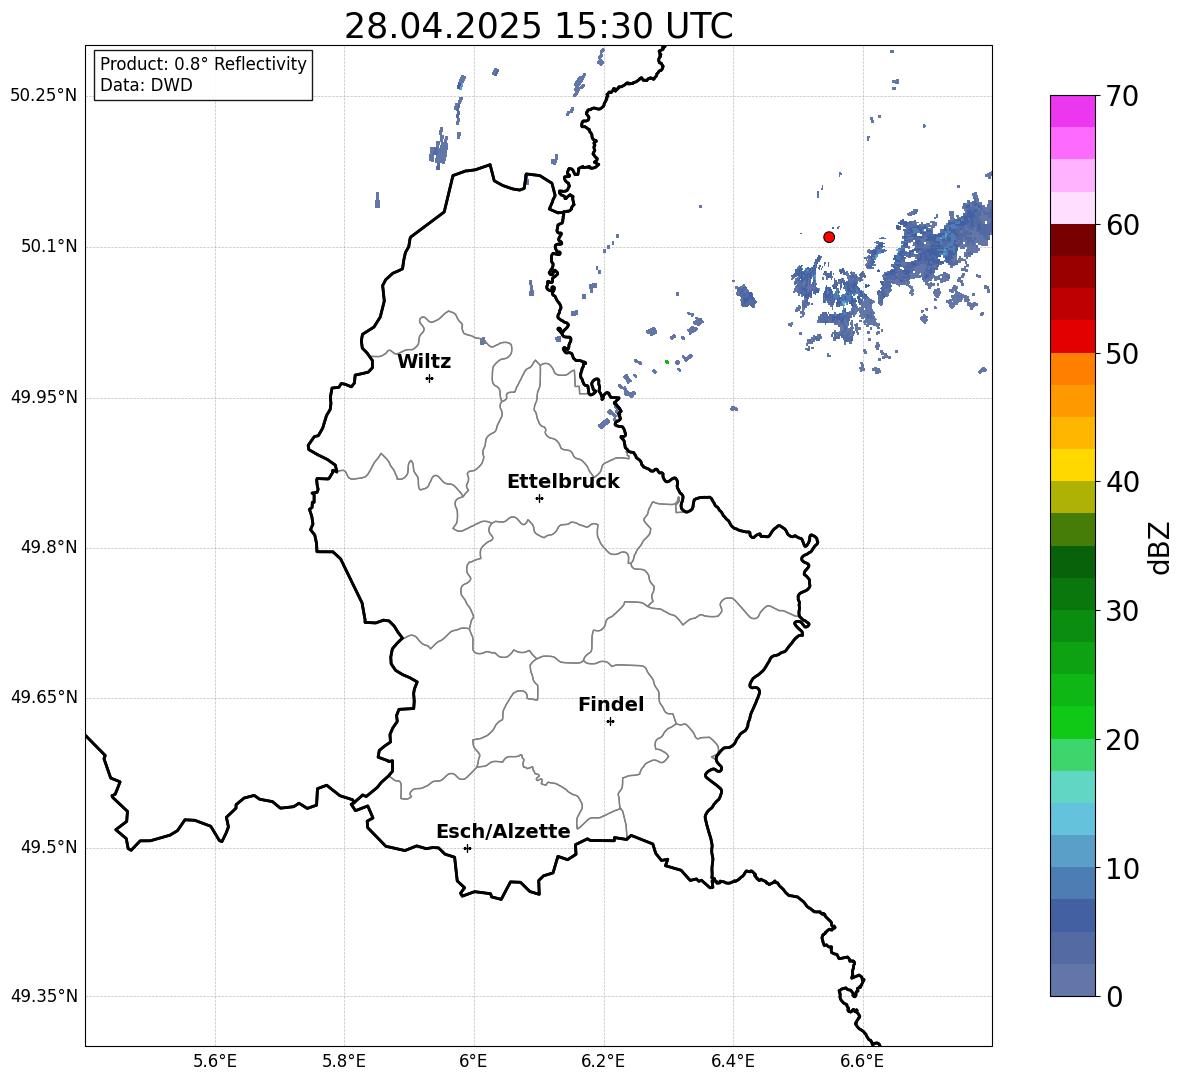Click the 6.6°E longitude label
This screenshot has height=1081, width=1184.
click(x=862, y=1061)
